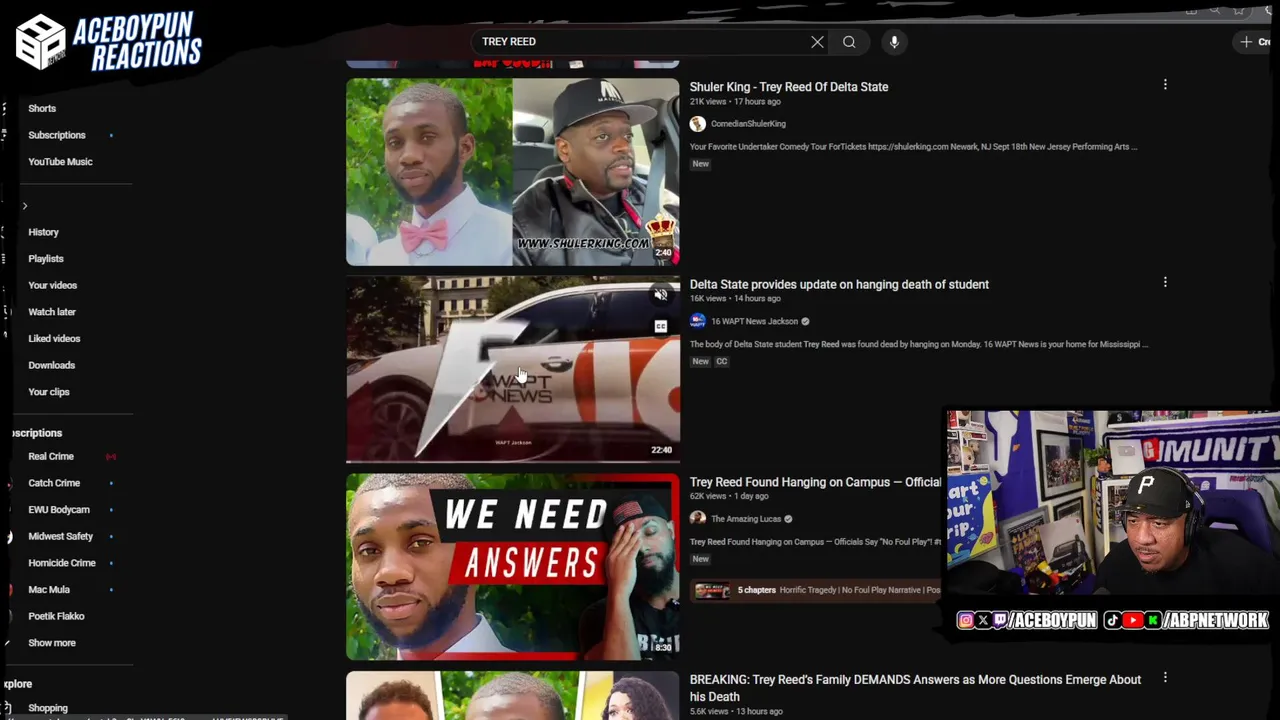This screenshot has height=720, width=1280.
Task: Start voice search with microphone icon
Action: click(x=894, y=42)
